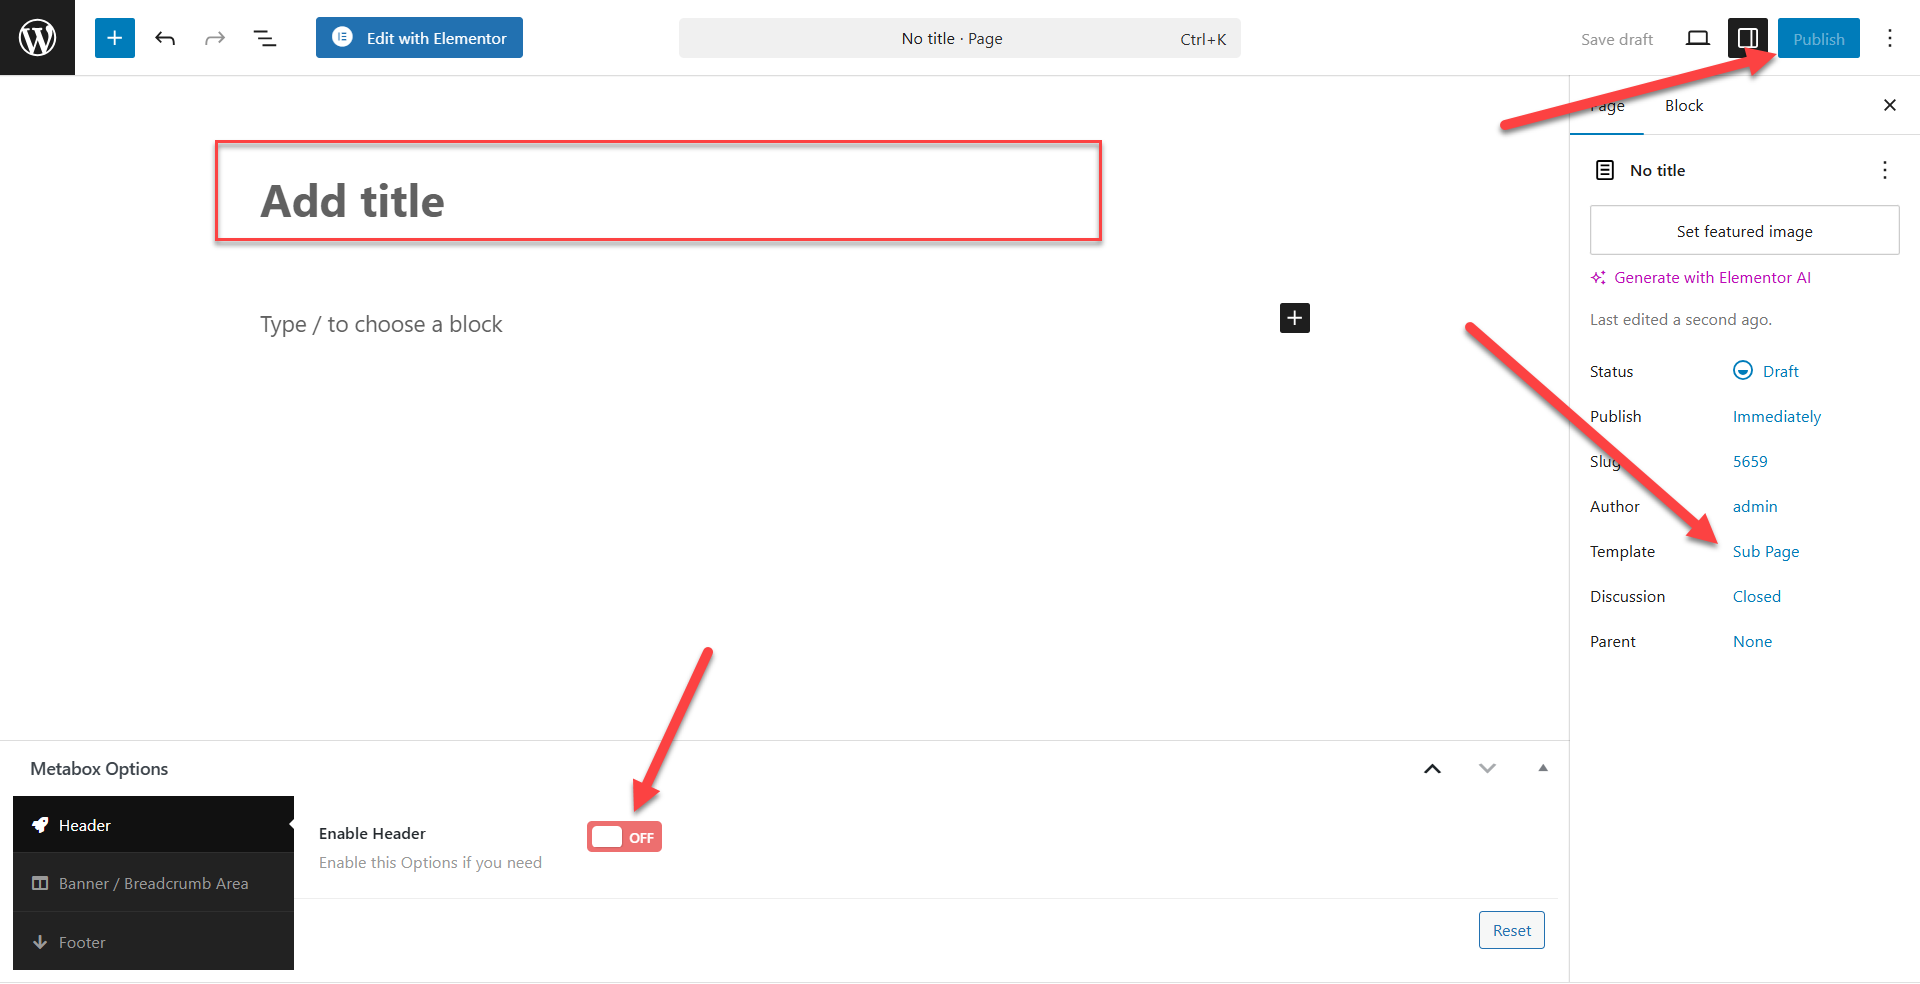Screen dimensions: 1920x984
Task: Click the laptop preview icon
Action: pos(1697,38)
